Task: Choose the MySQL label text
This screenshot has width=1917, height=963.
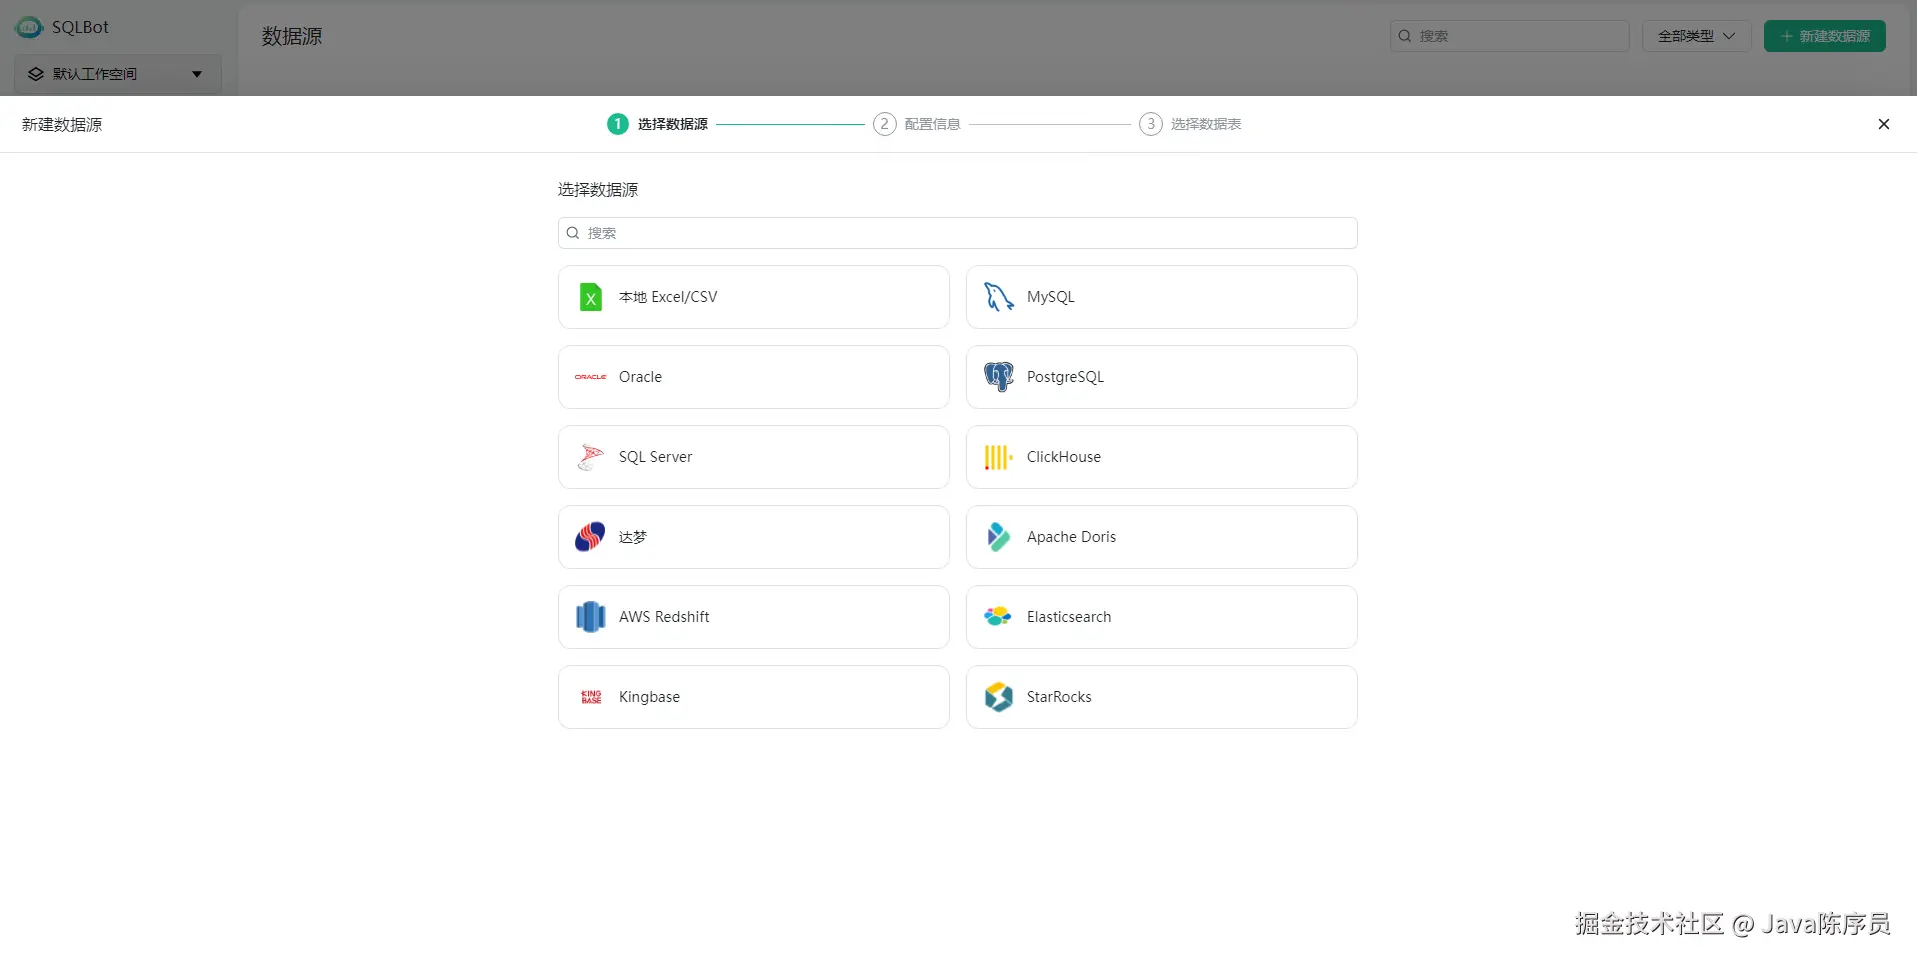Action: (1051, 297)
